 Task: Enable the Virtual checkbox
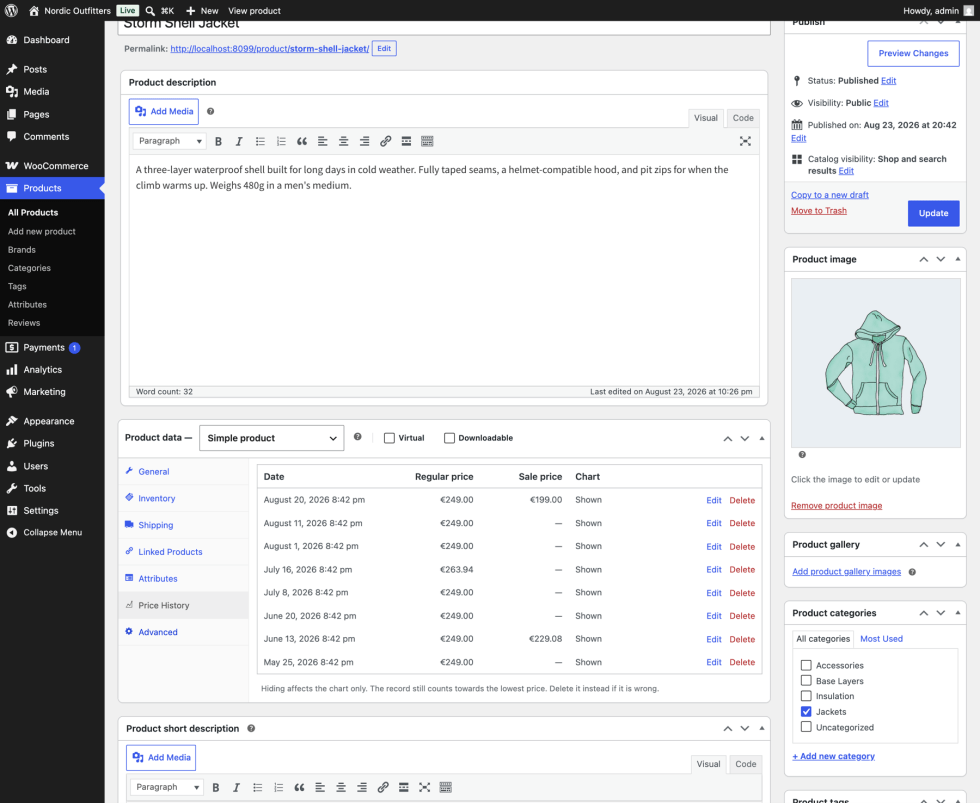pyautogui.click(x=389, y=438)
